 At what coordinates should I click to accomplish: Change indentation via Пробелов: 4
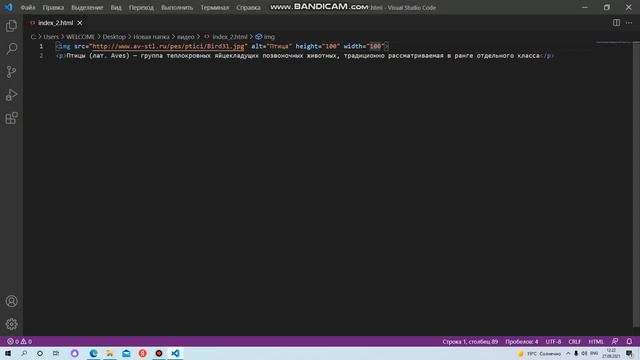[522, 341]
